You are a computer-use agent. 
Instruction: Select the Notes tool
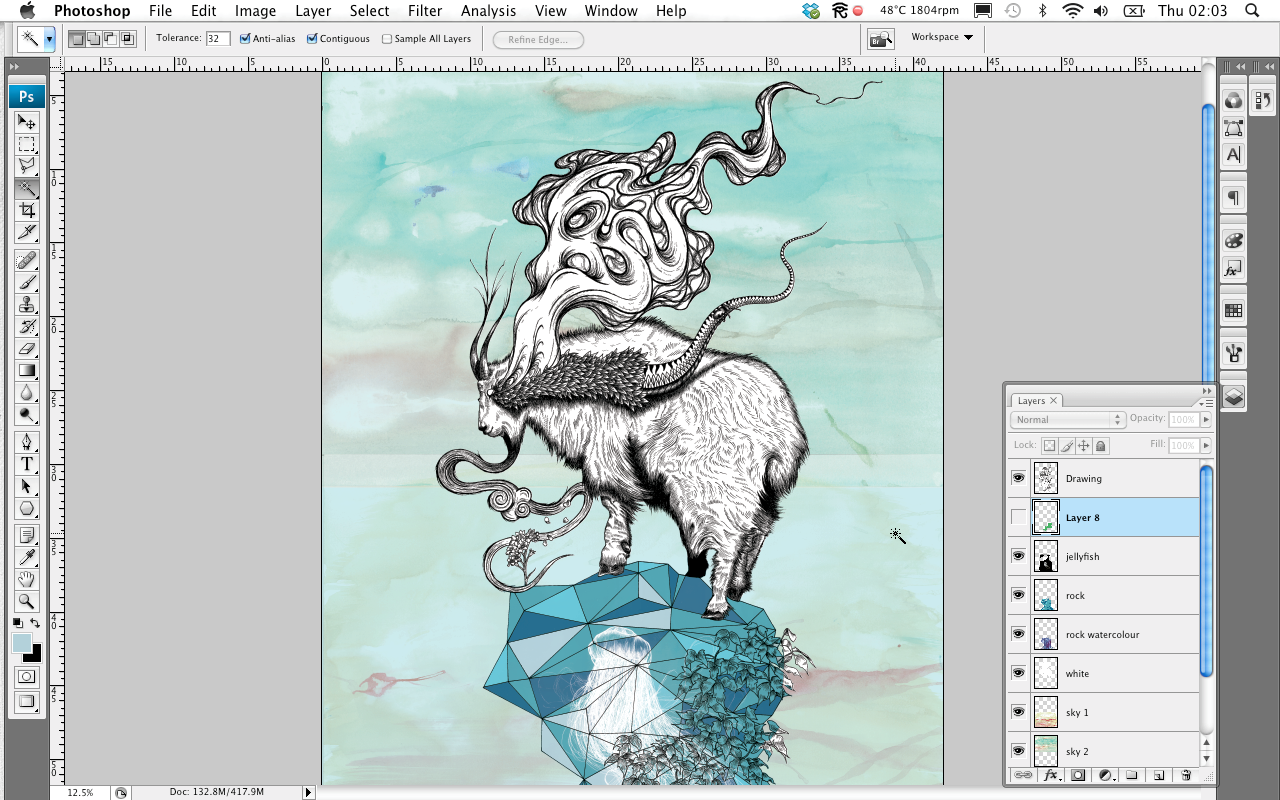(x=27, y=535)
